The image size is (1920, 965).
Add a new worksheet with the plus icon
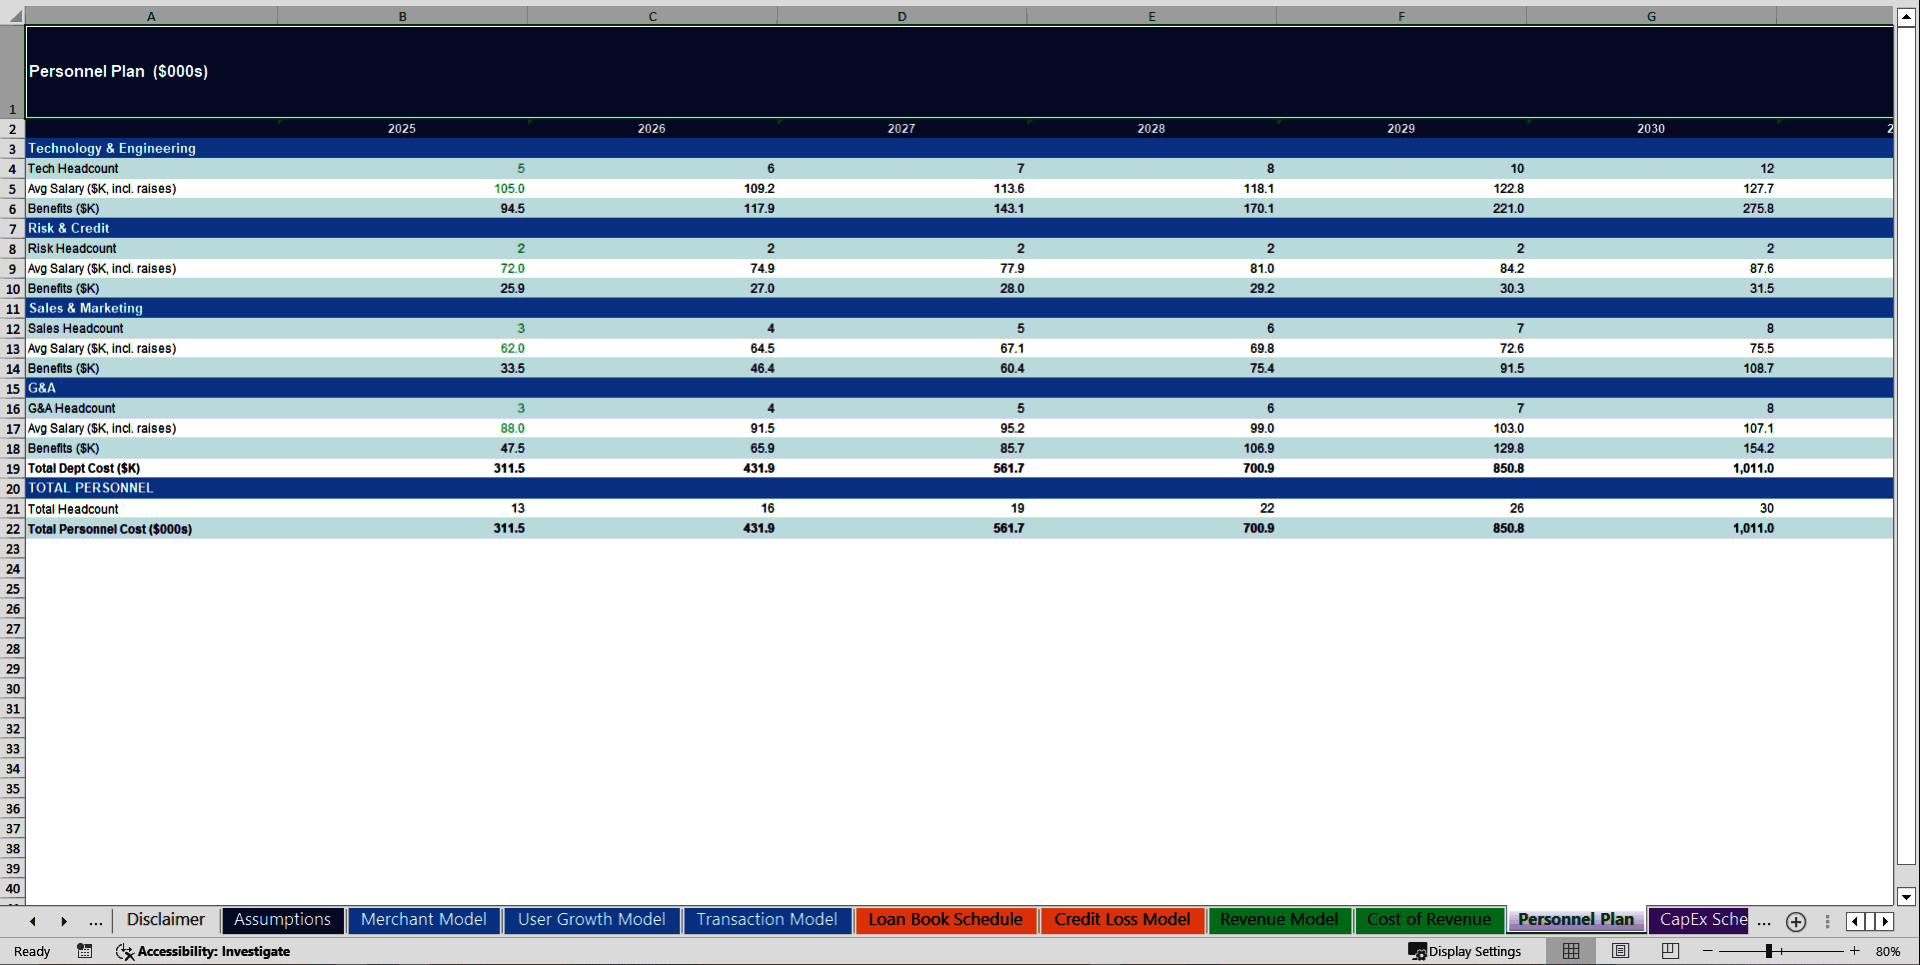(x=1795, y=922)
